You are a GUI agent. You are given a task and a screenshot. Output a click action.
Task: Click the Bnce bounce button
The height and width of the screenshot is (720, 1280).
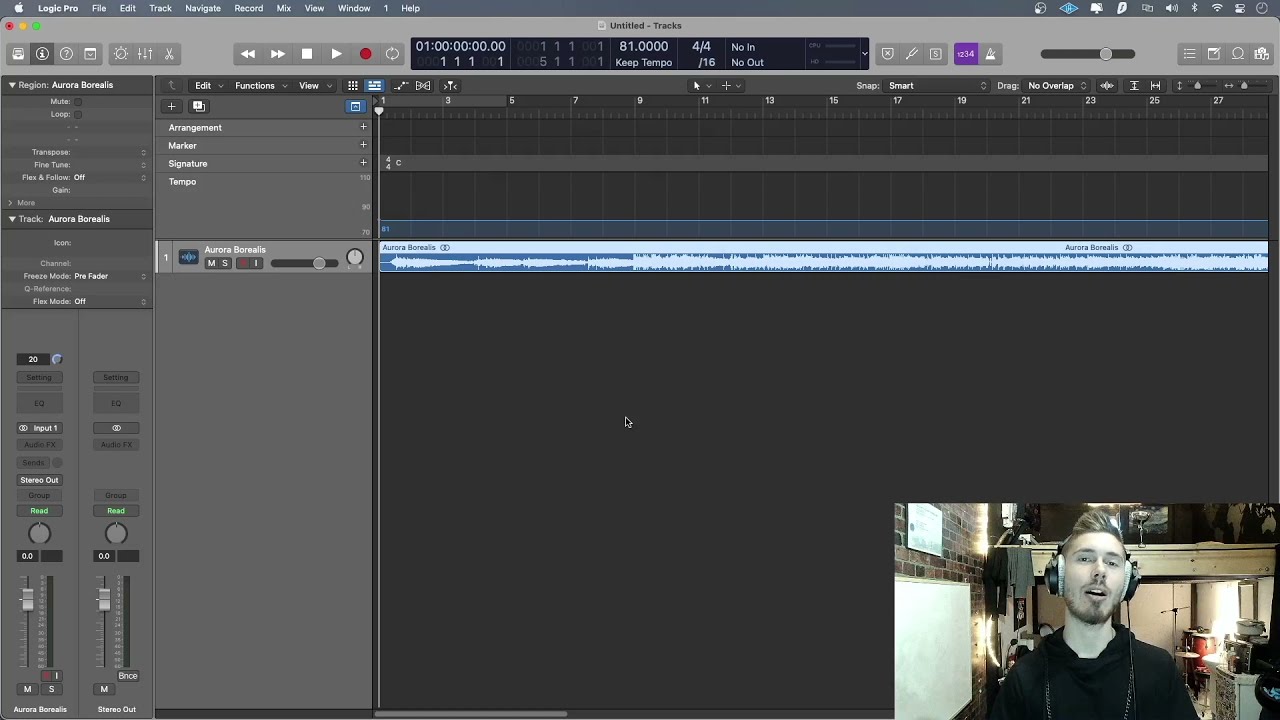pos(128,676)
